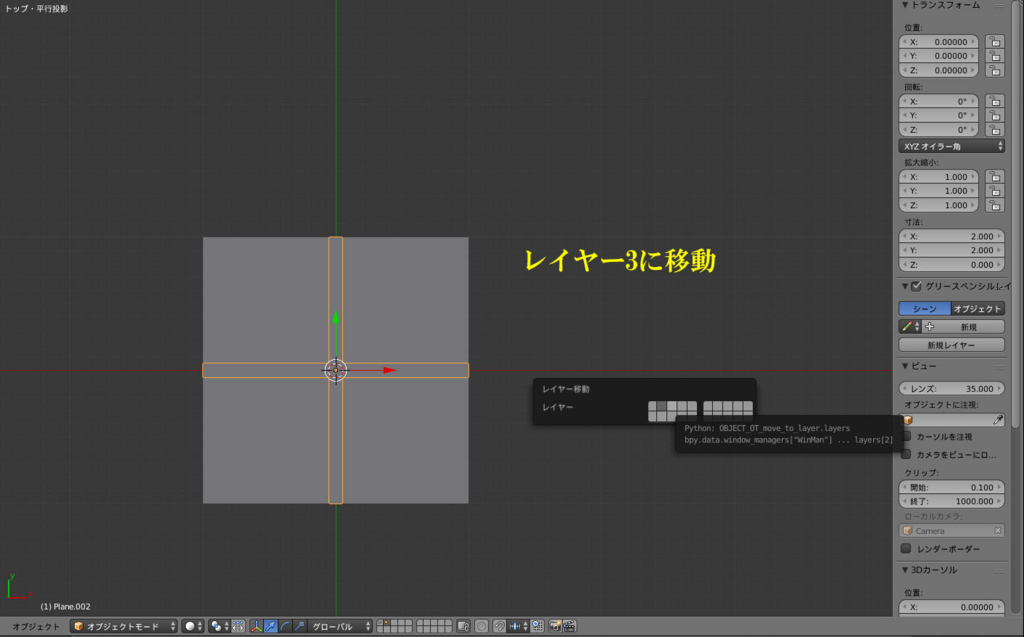
Task: Open the オブジェクトモード mode dropdown
Action: [123, 626]
